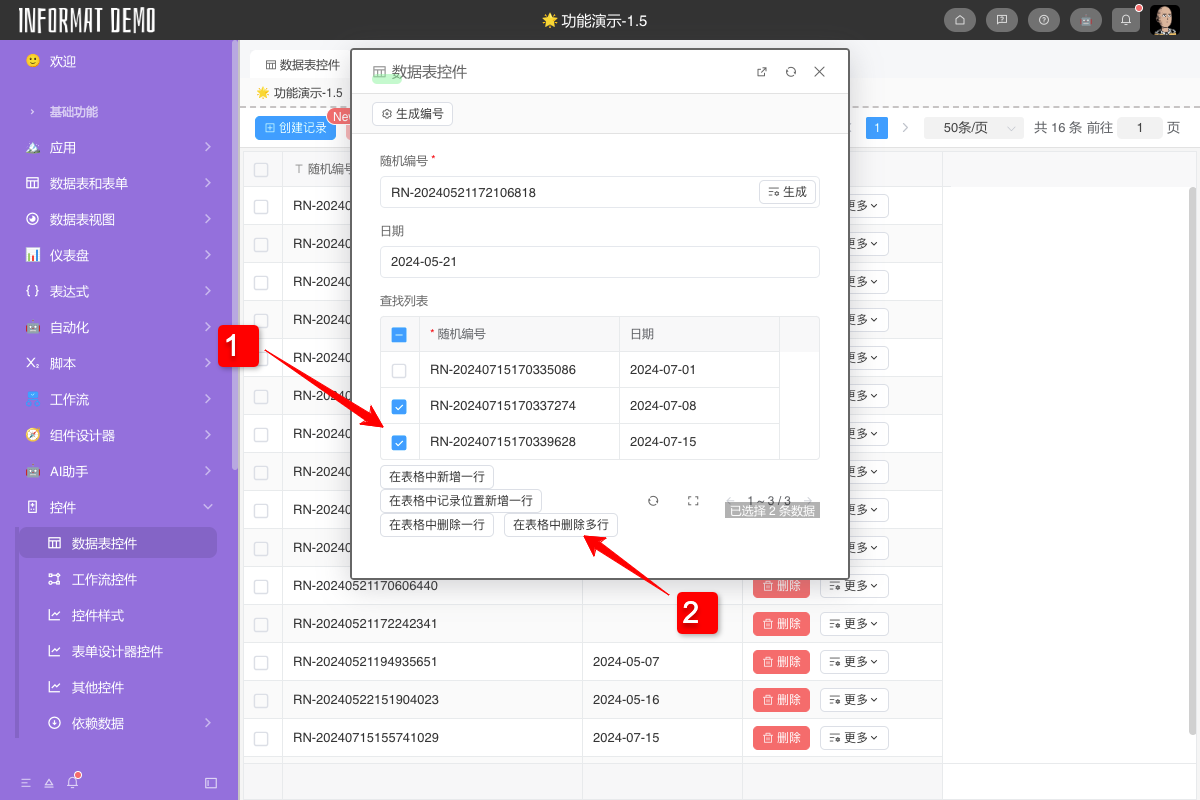The width and height of the screenshot is (1200, 800).
Task: Open the 50条/页 page size dropdown
Action: 973,128
